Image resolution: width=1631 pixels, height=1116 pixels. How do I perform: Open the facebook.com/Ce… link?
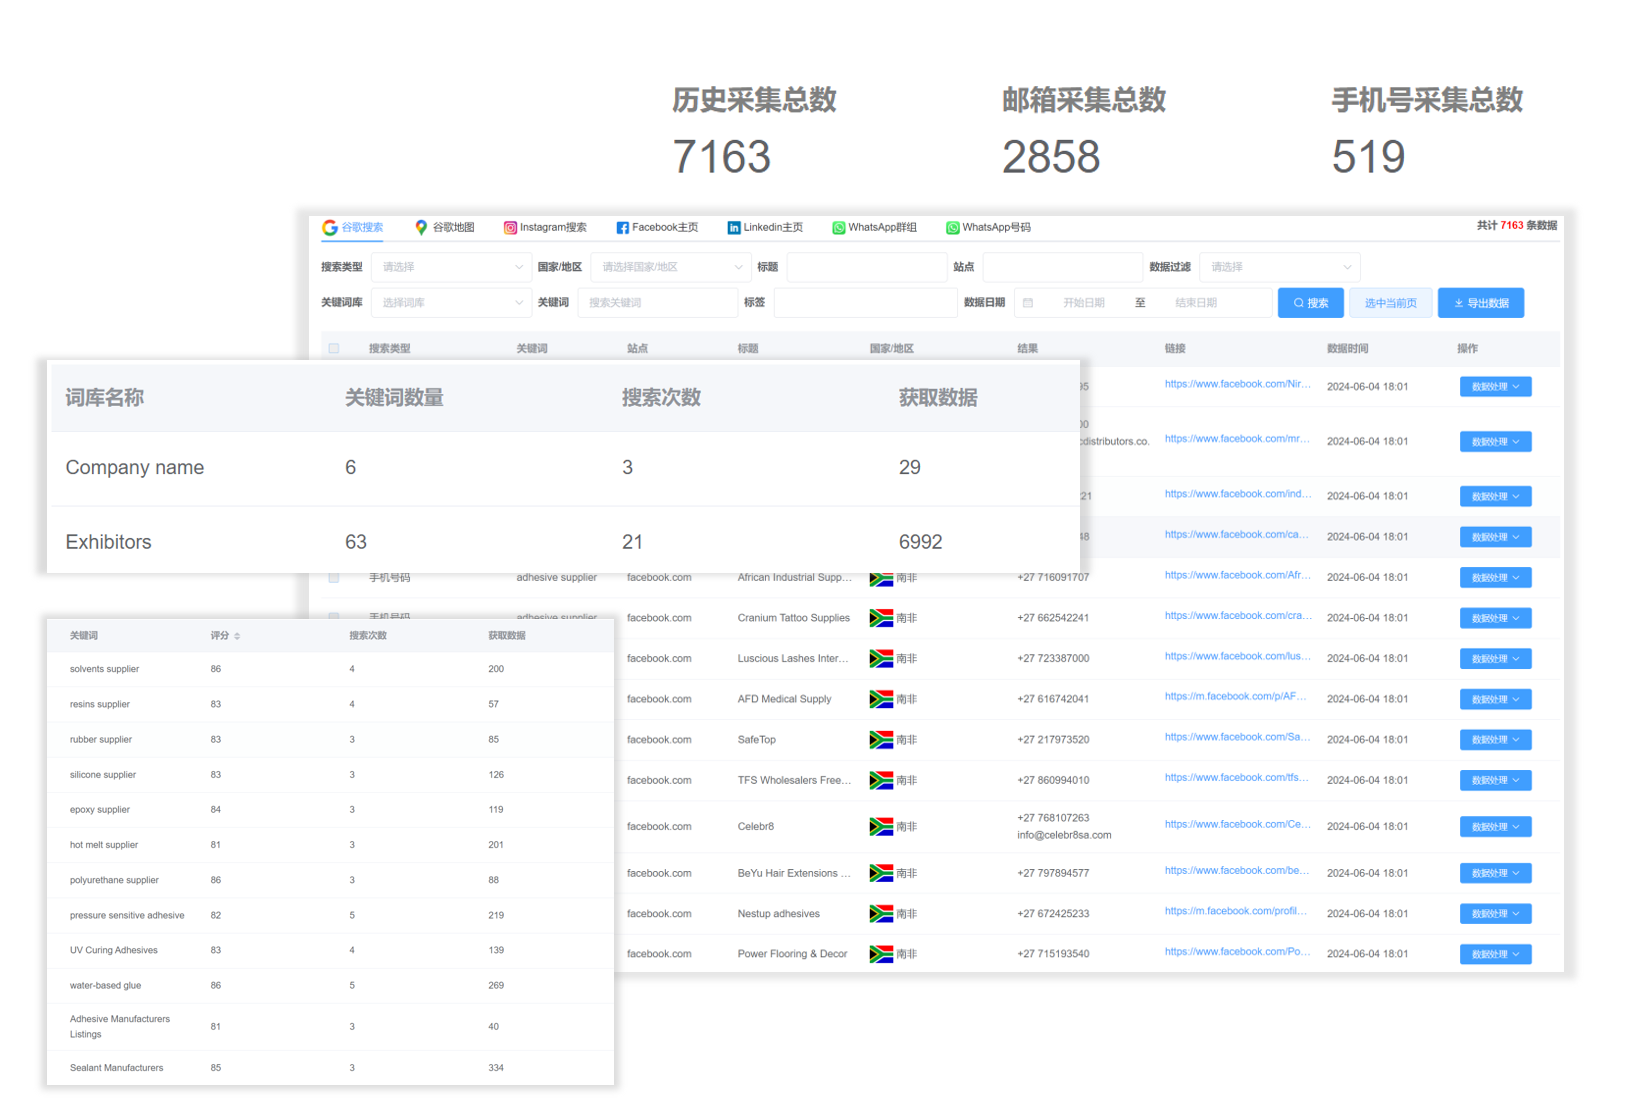pyautogui.click(x=1238, y=824)
